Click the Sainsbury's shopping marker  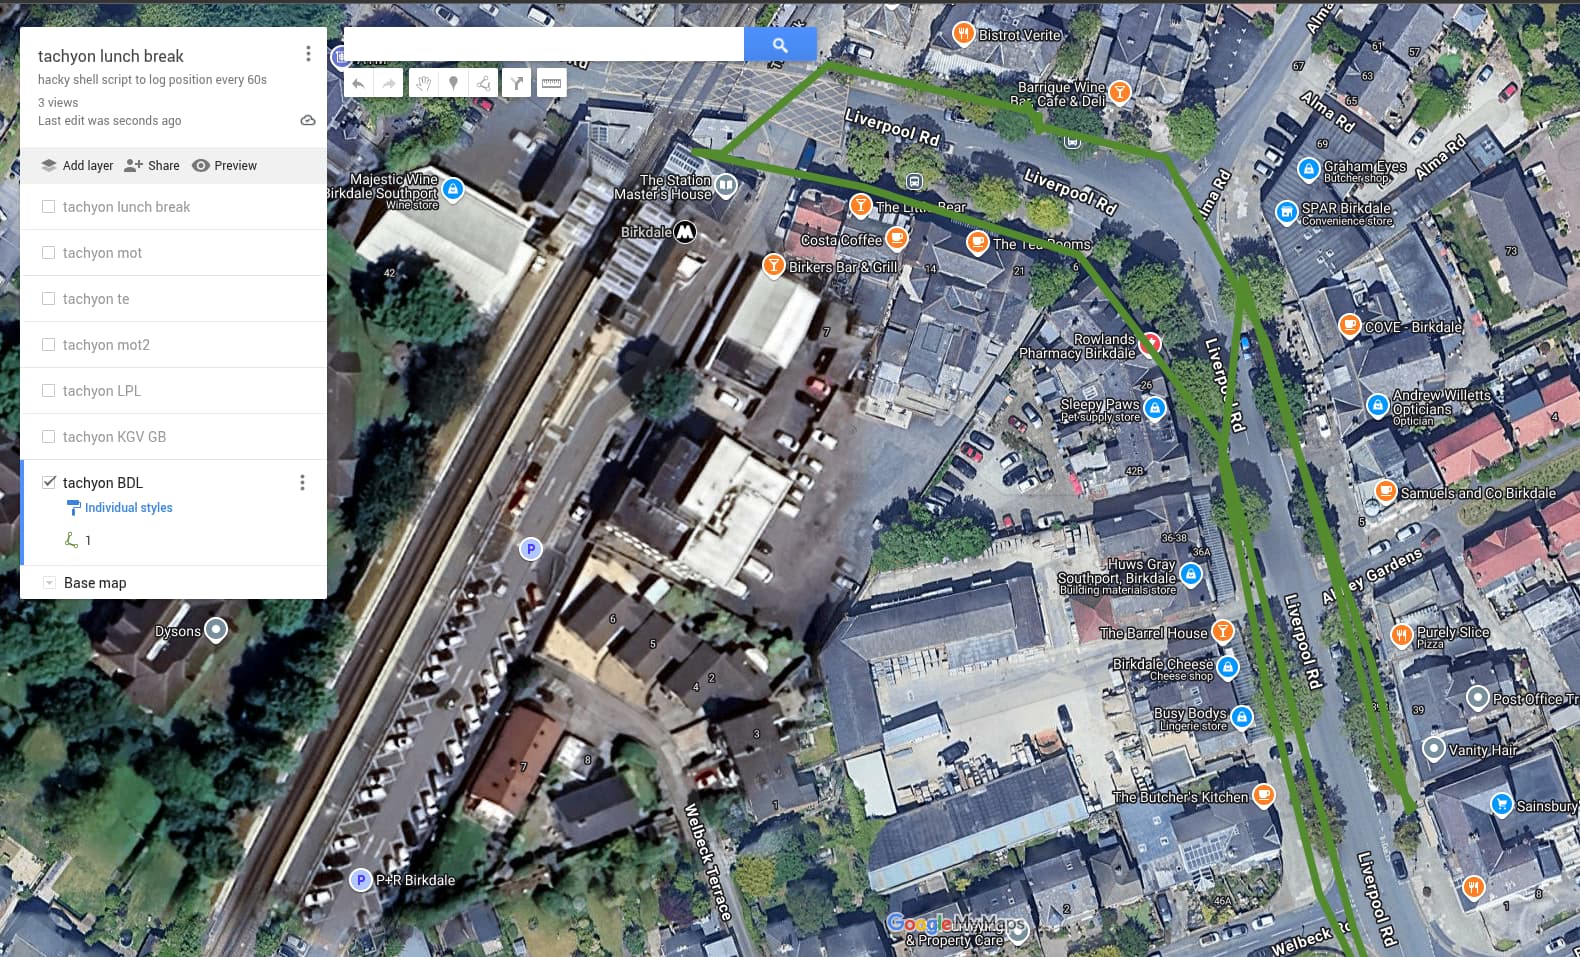pyautogui.click(x=1501, y=804)
